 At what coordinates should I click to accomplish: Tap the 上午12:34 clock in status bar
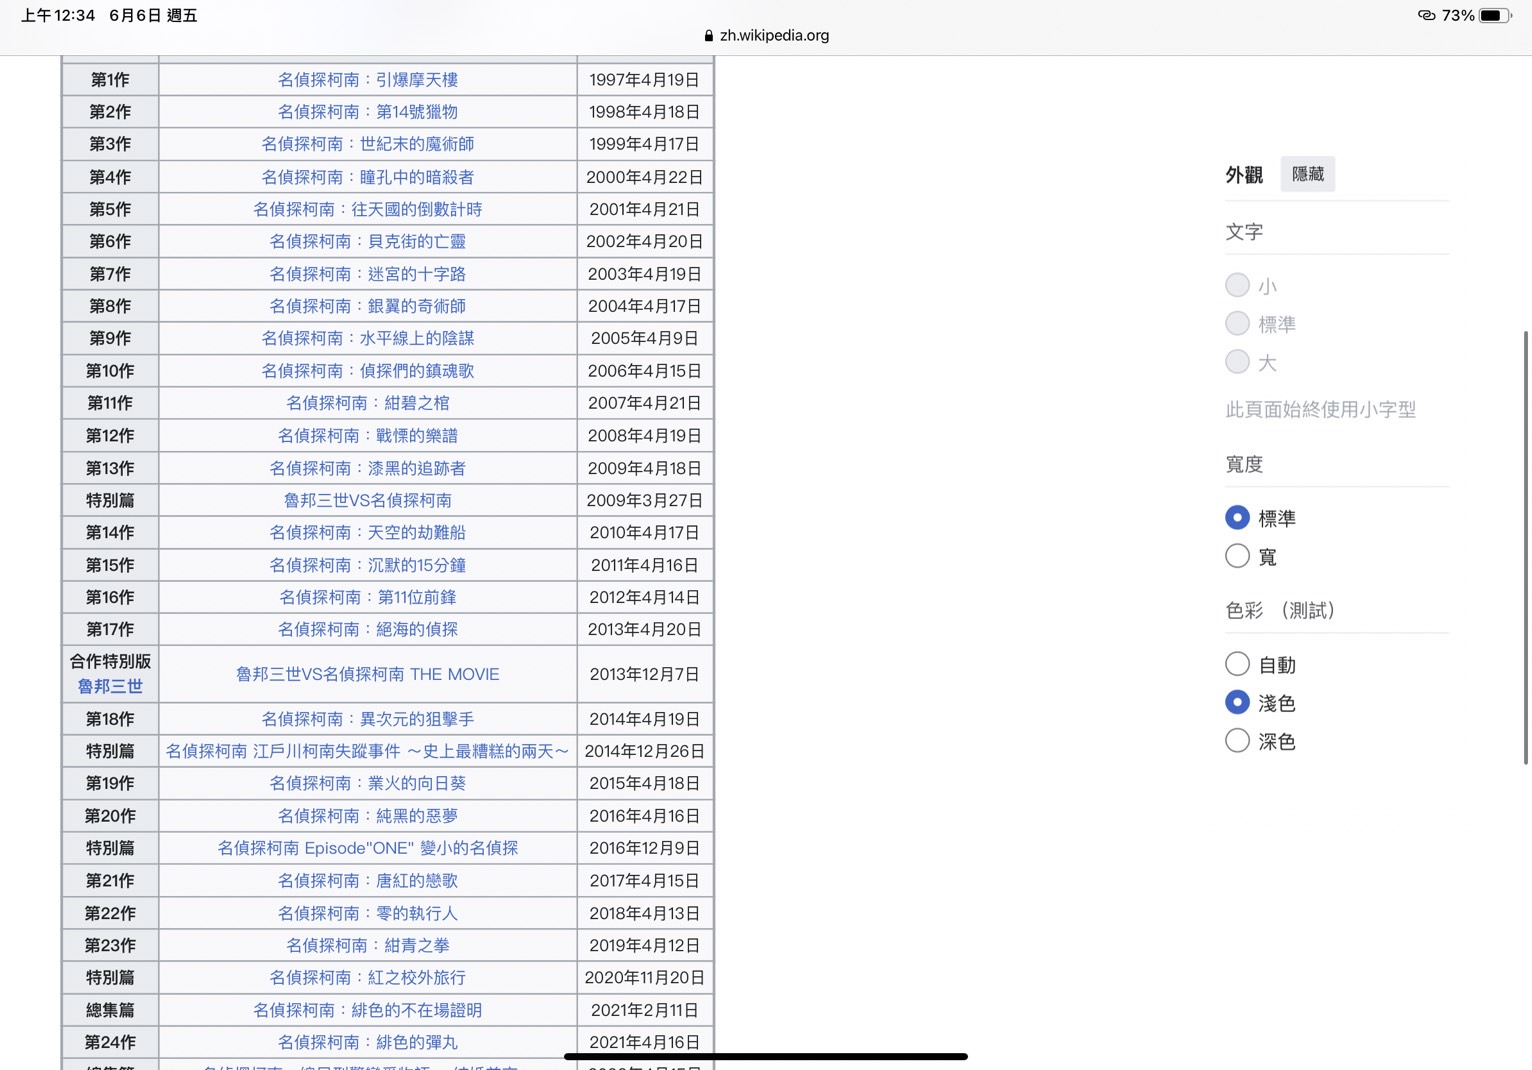click(x=58, y=15)
